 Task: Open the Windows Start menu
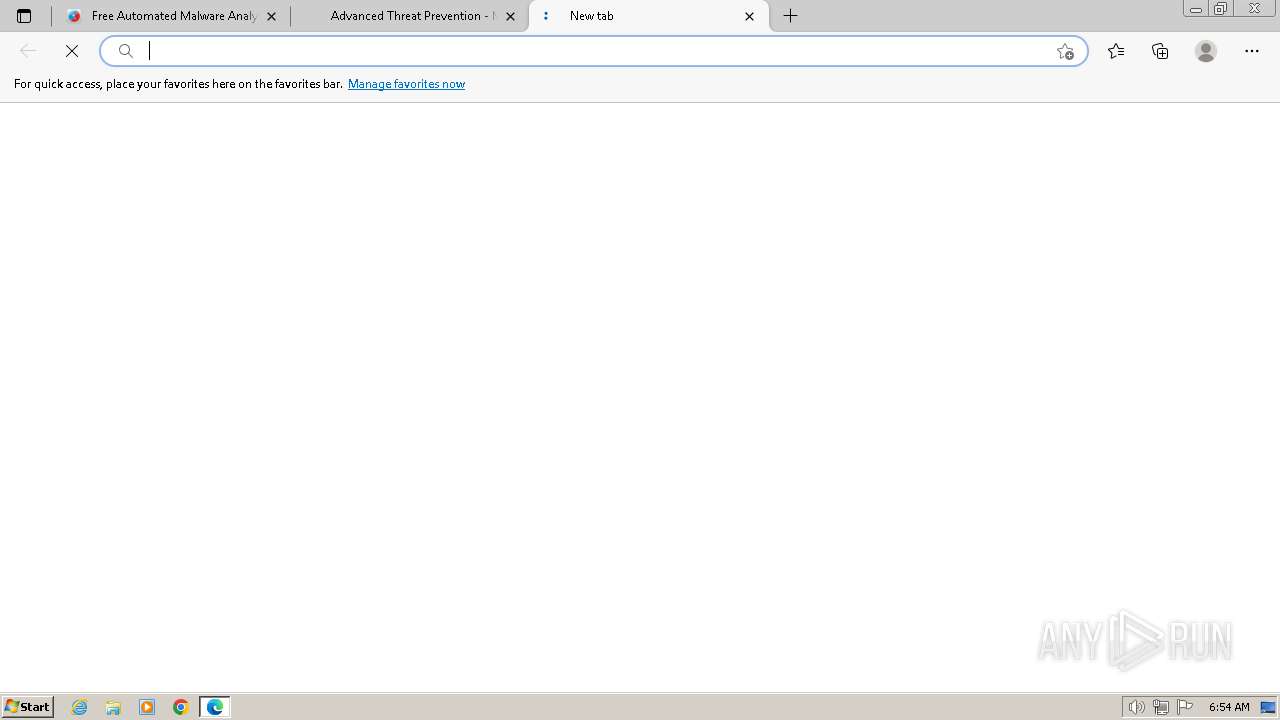coord(27,706)
